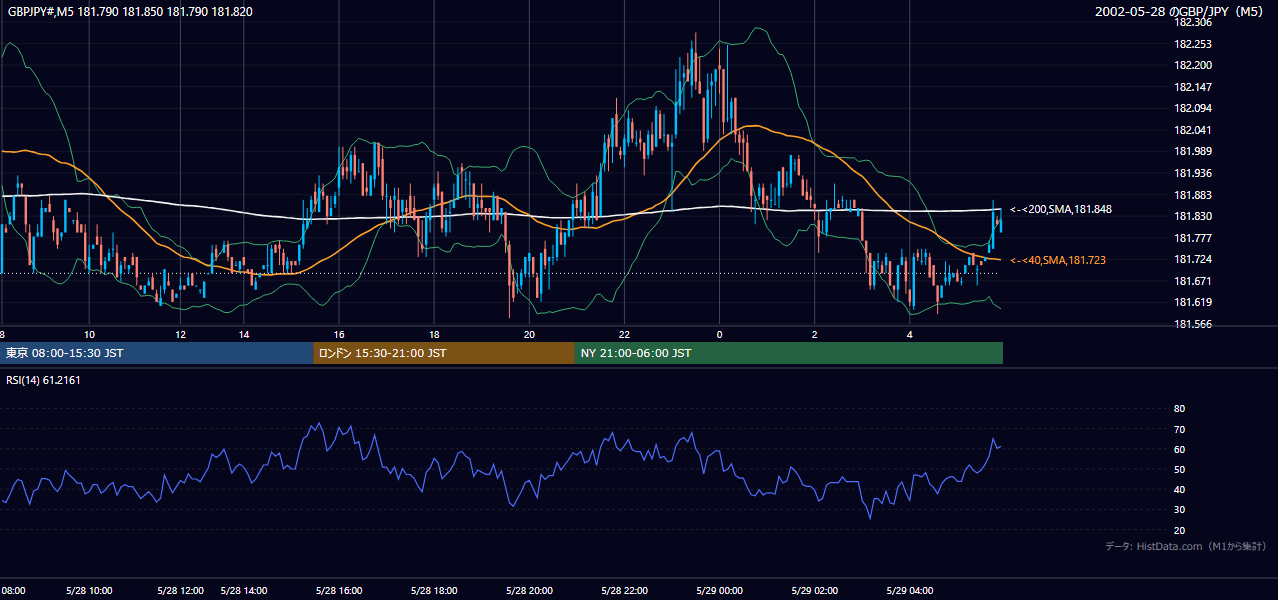Click hour marker 10 under price chart

pos(90,334)
